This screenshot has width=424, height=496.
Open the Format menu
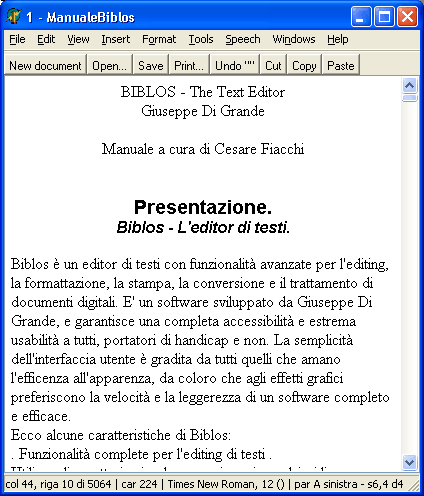pyautogui.click(x=159, y=39)
